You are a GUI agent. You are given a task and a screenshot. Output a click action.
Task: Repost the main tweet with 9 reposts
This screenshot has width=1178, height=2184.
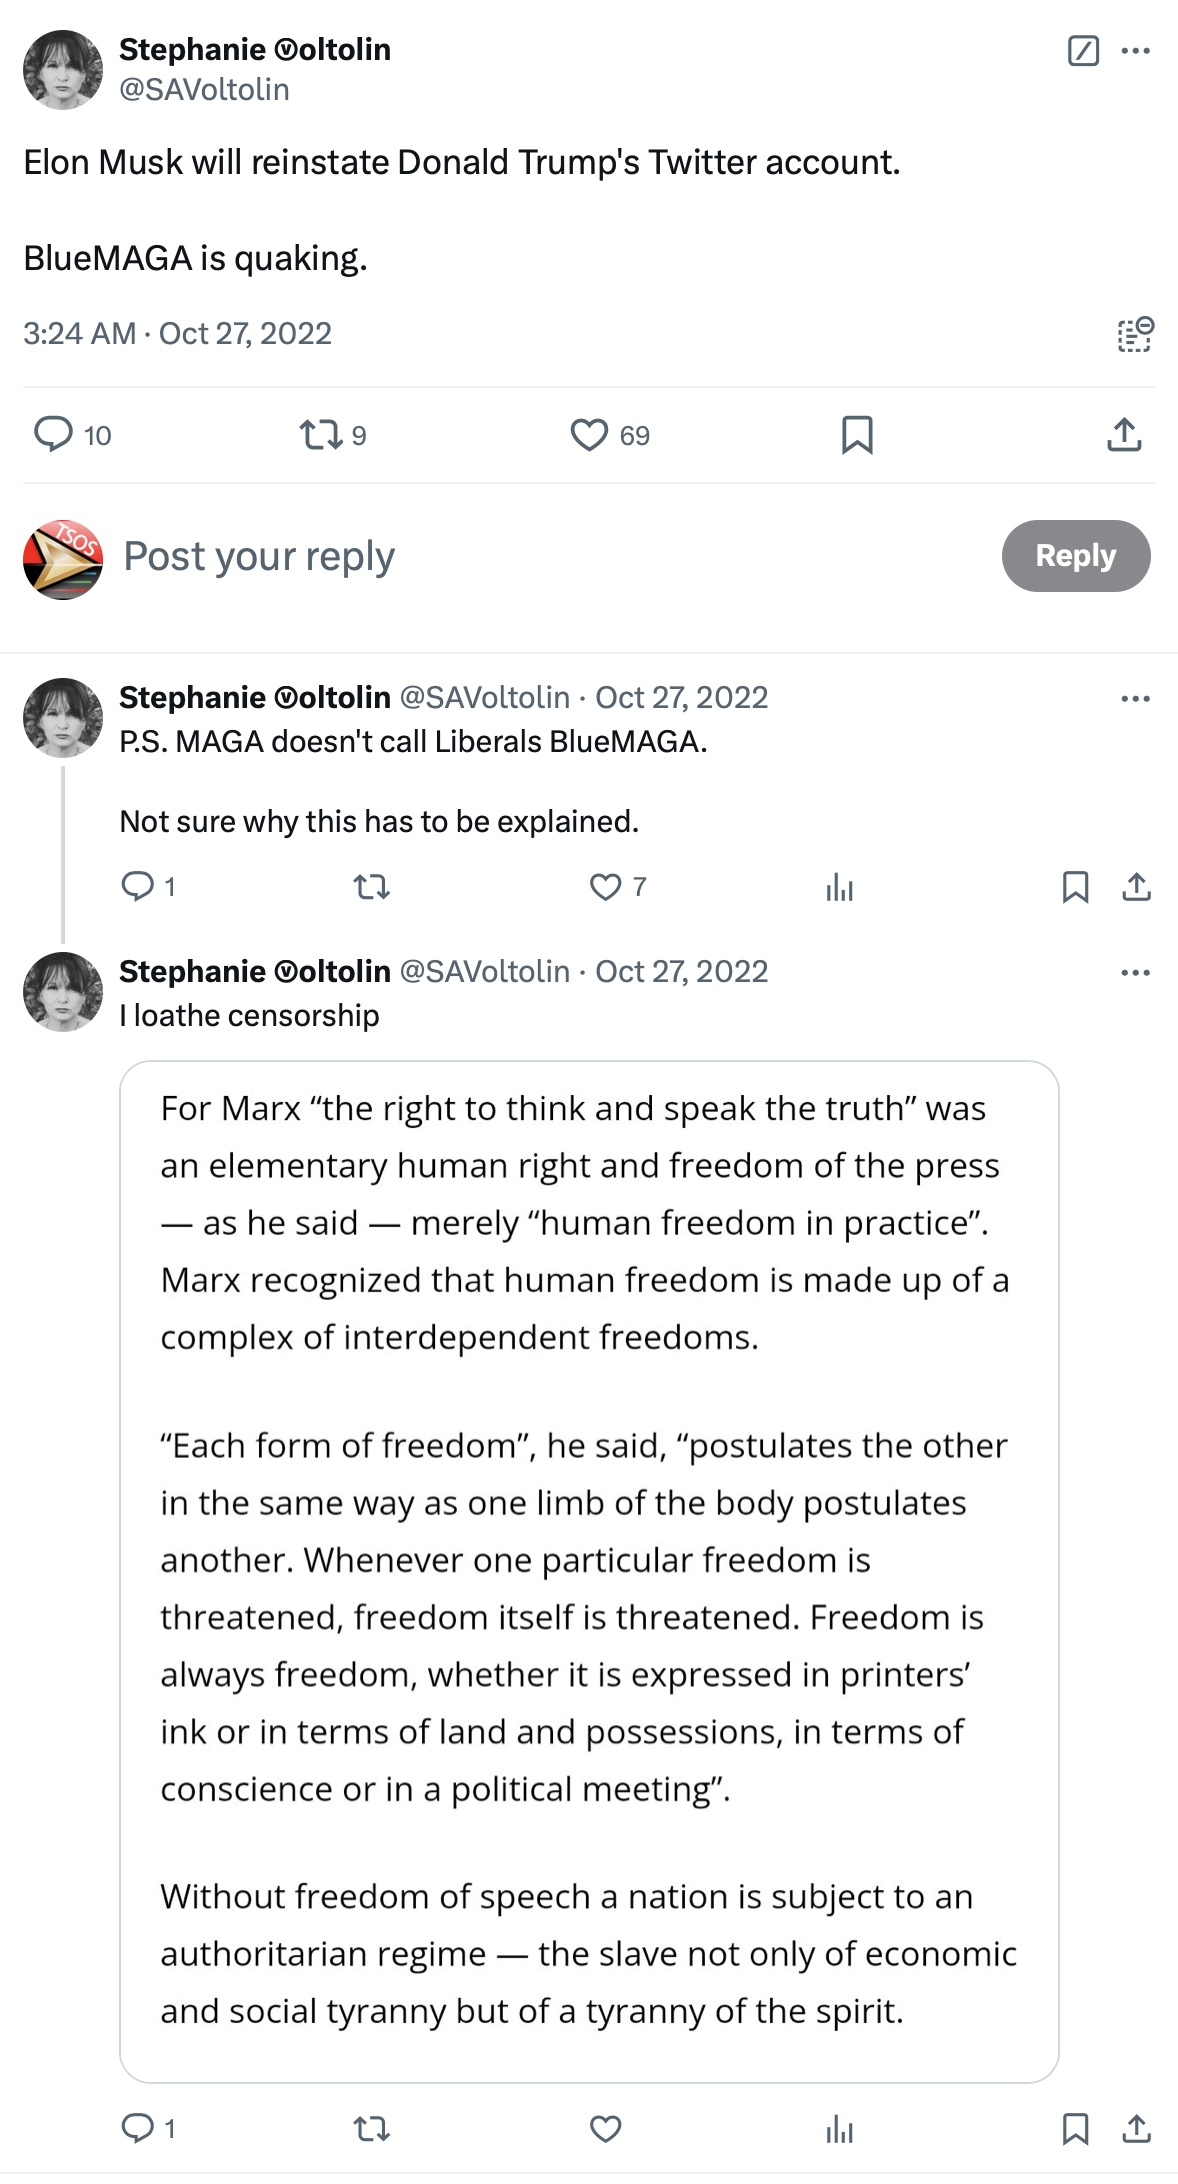[x=321, y=435]
